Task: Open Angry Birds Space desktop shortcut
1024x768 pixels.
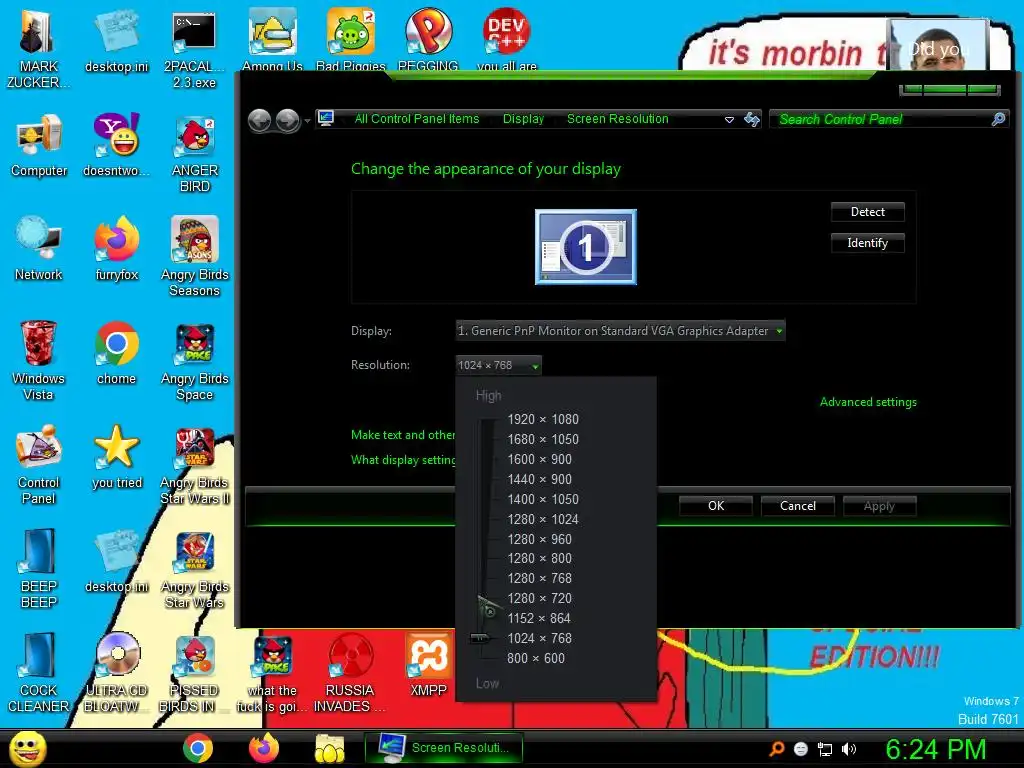Action: click(x=194, y=360)
